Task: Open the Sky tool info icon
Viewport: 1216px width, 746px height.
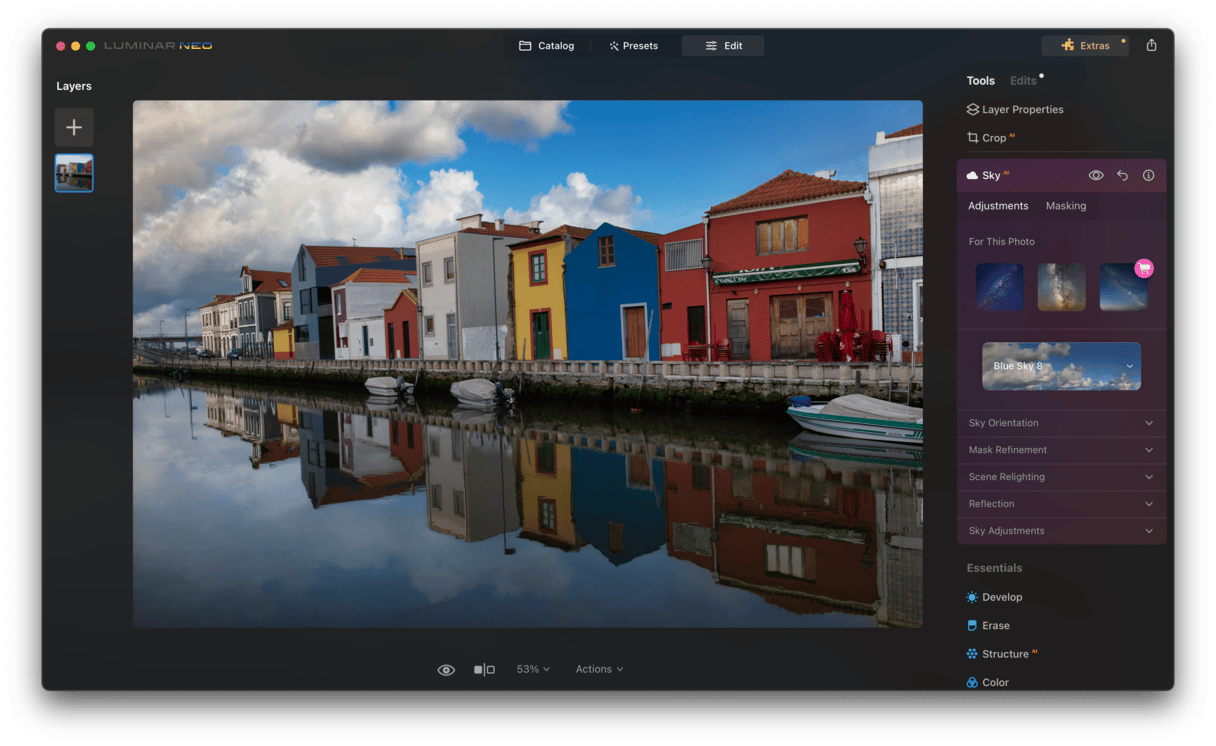Action: 1148,175
